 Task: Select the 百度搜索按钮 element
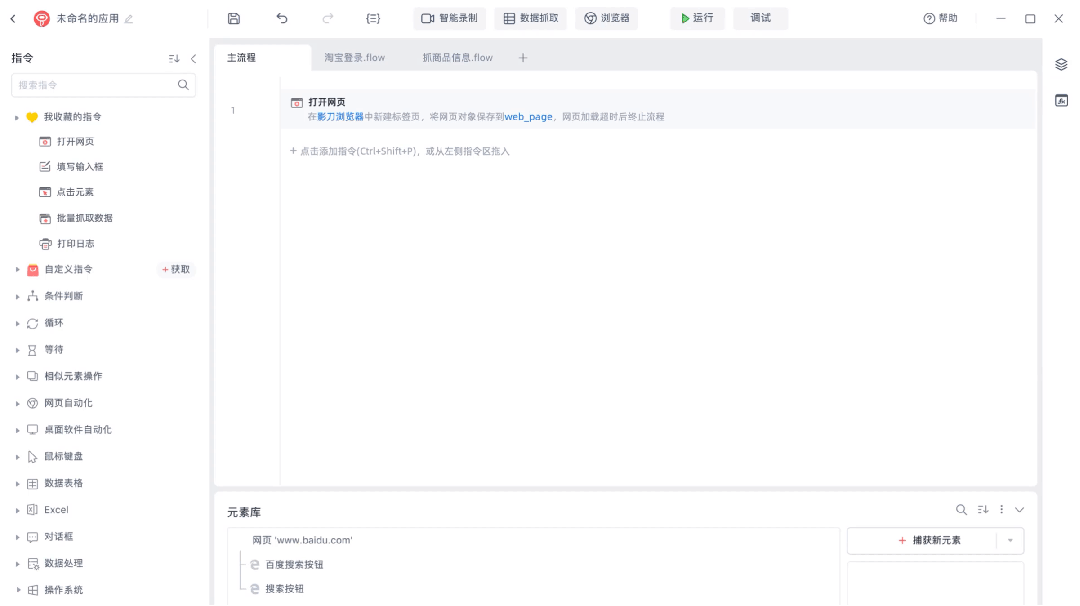click(x=294, y=565)
